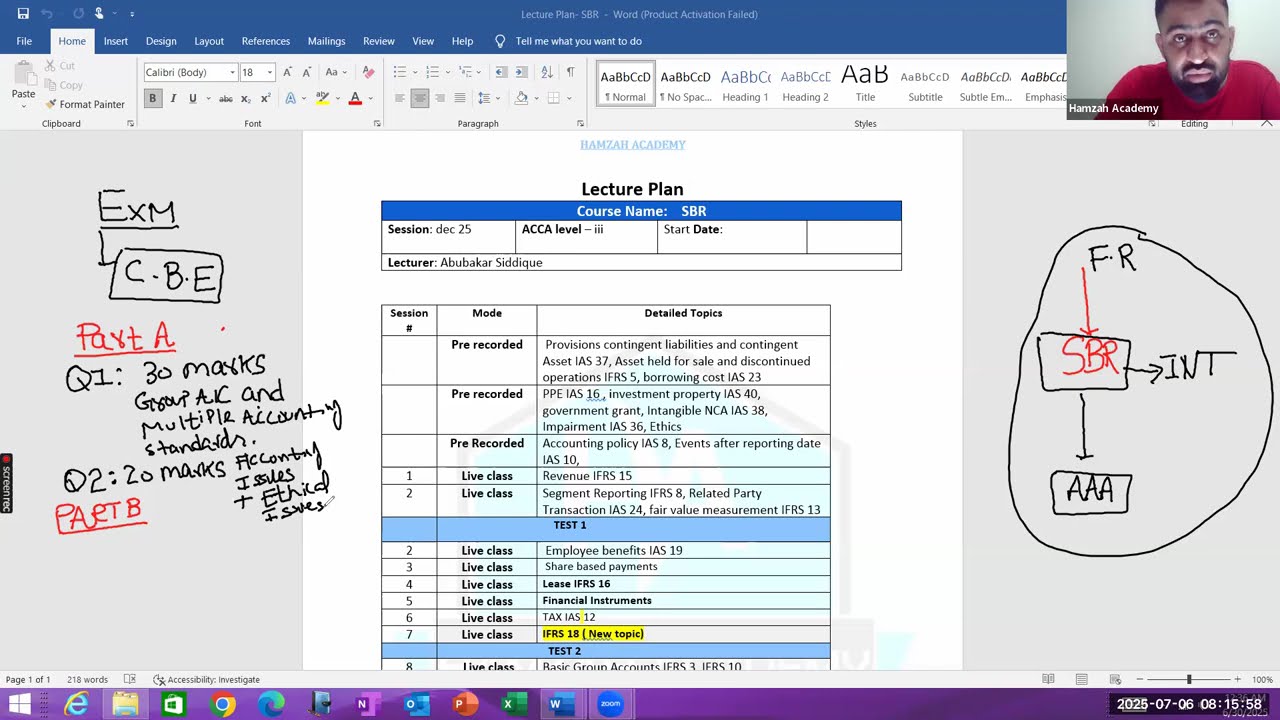The height and width of the screenshot is (720, 1280).
Task: Toggle Italic formatting
Action: 173,98
